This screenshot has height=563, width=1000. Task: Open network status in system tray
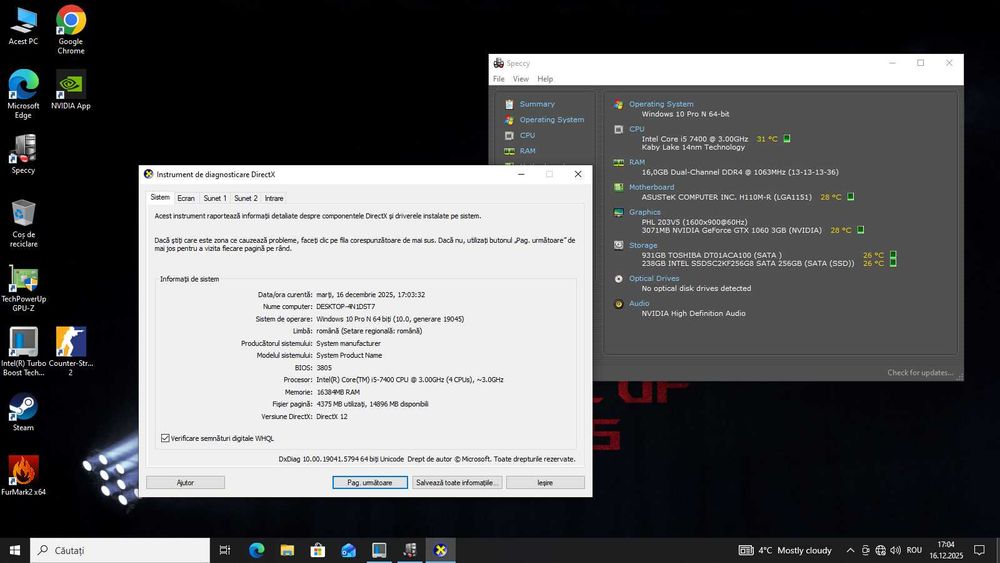881,550
